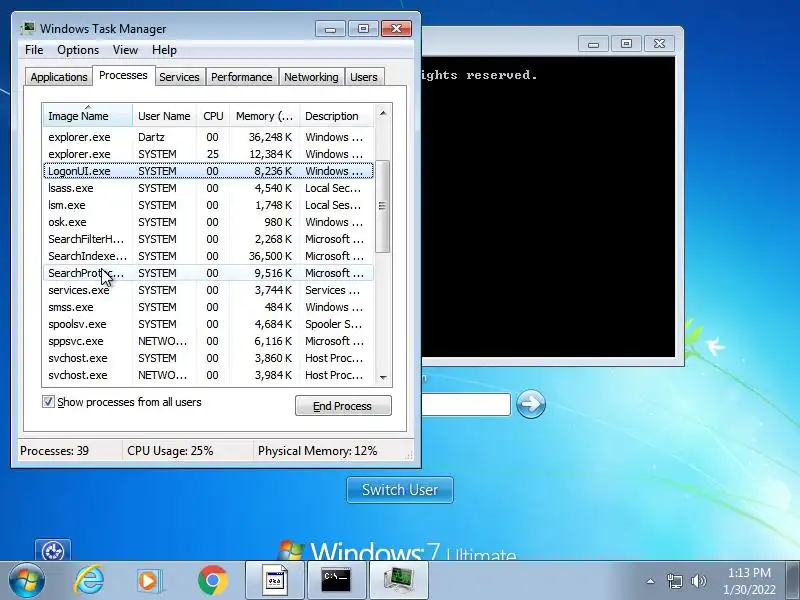Screen dimensions: 800x600
Task: Select the lsm.exe process row
Action: [208, 205]
